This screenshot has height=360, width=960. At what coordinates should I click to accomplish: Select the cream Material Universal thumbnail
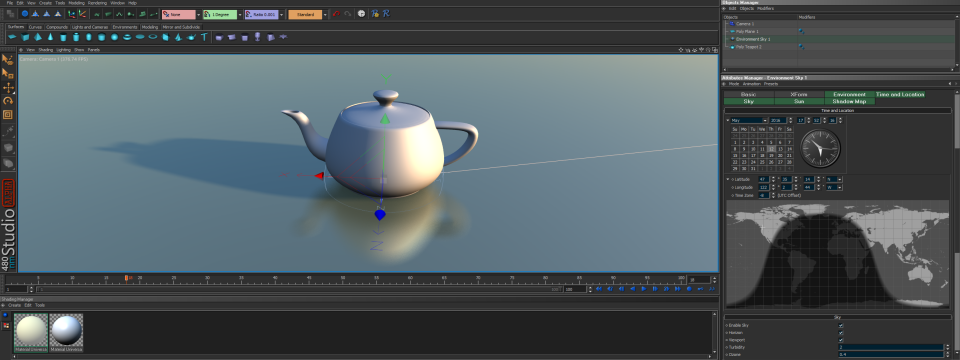click(31, 332)
